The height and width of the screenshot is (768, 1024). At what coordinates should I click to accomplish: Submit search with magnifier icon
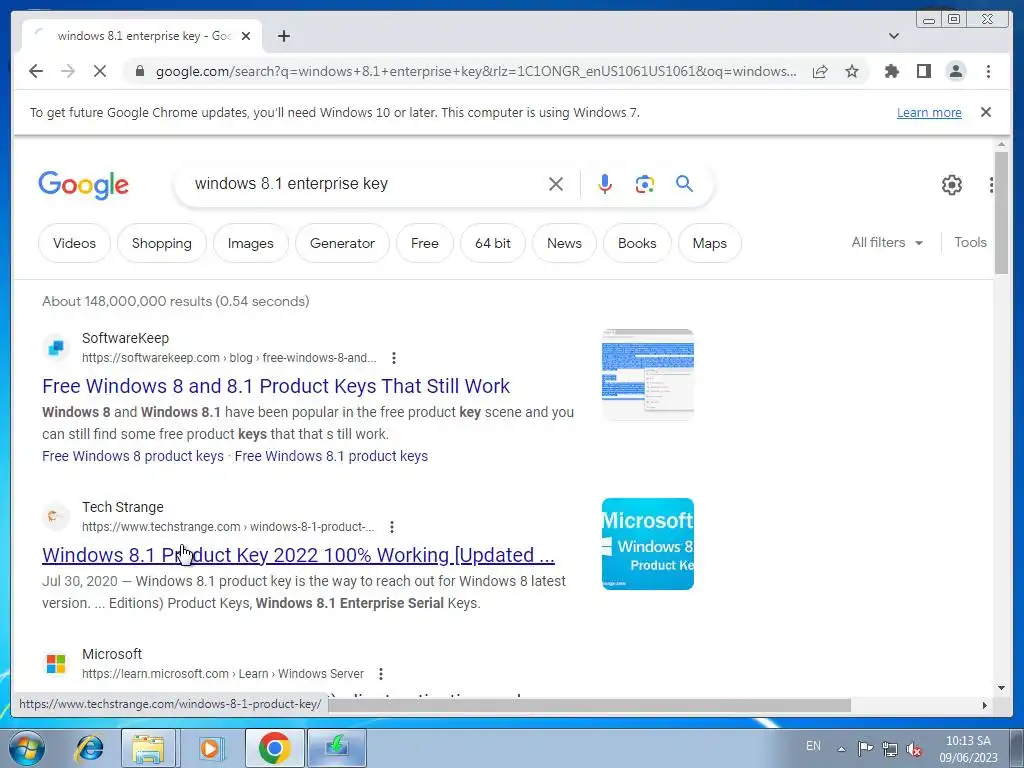coord(684,184)
